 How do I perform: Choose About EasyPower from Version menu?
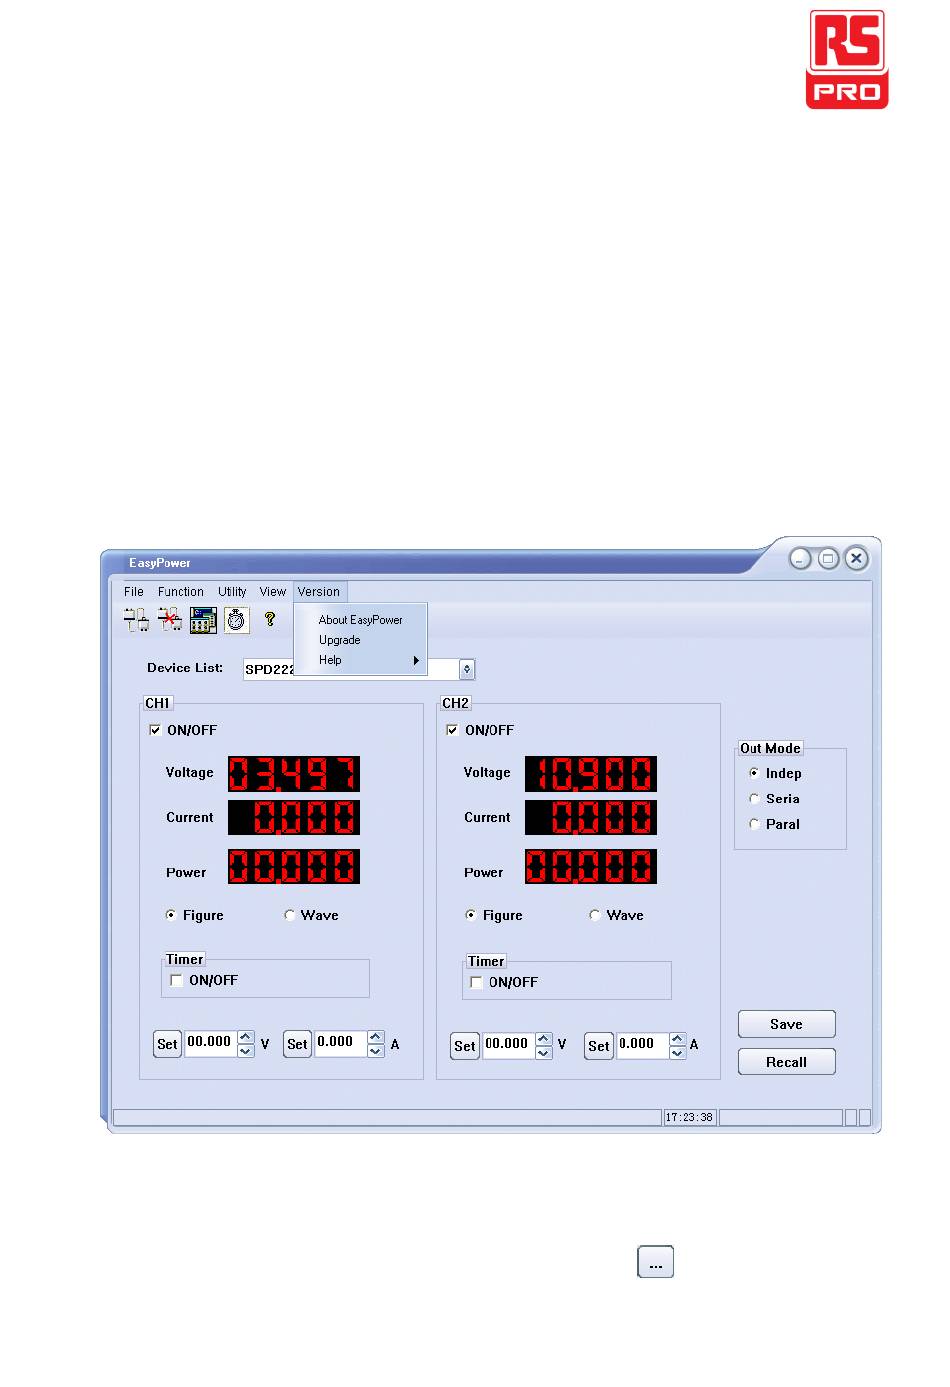pyautogui.click(x=360, y=620)
